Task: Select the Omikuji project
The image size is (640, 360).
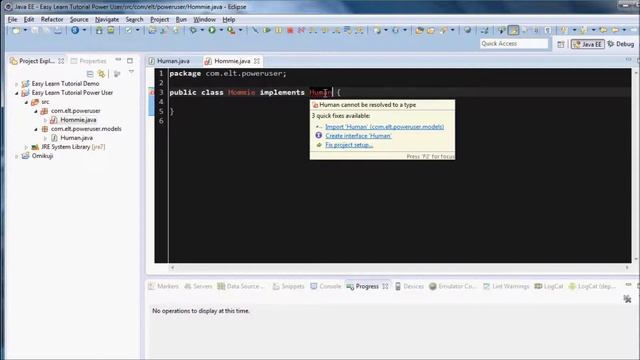Action: tap(42, 156)
